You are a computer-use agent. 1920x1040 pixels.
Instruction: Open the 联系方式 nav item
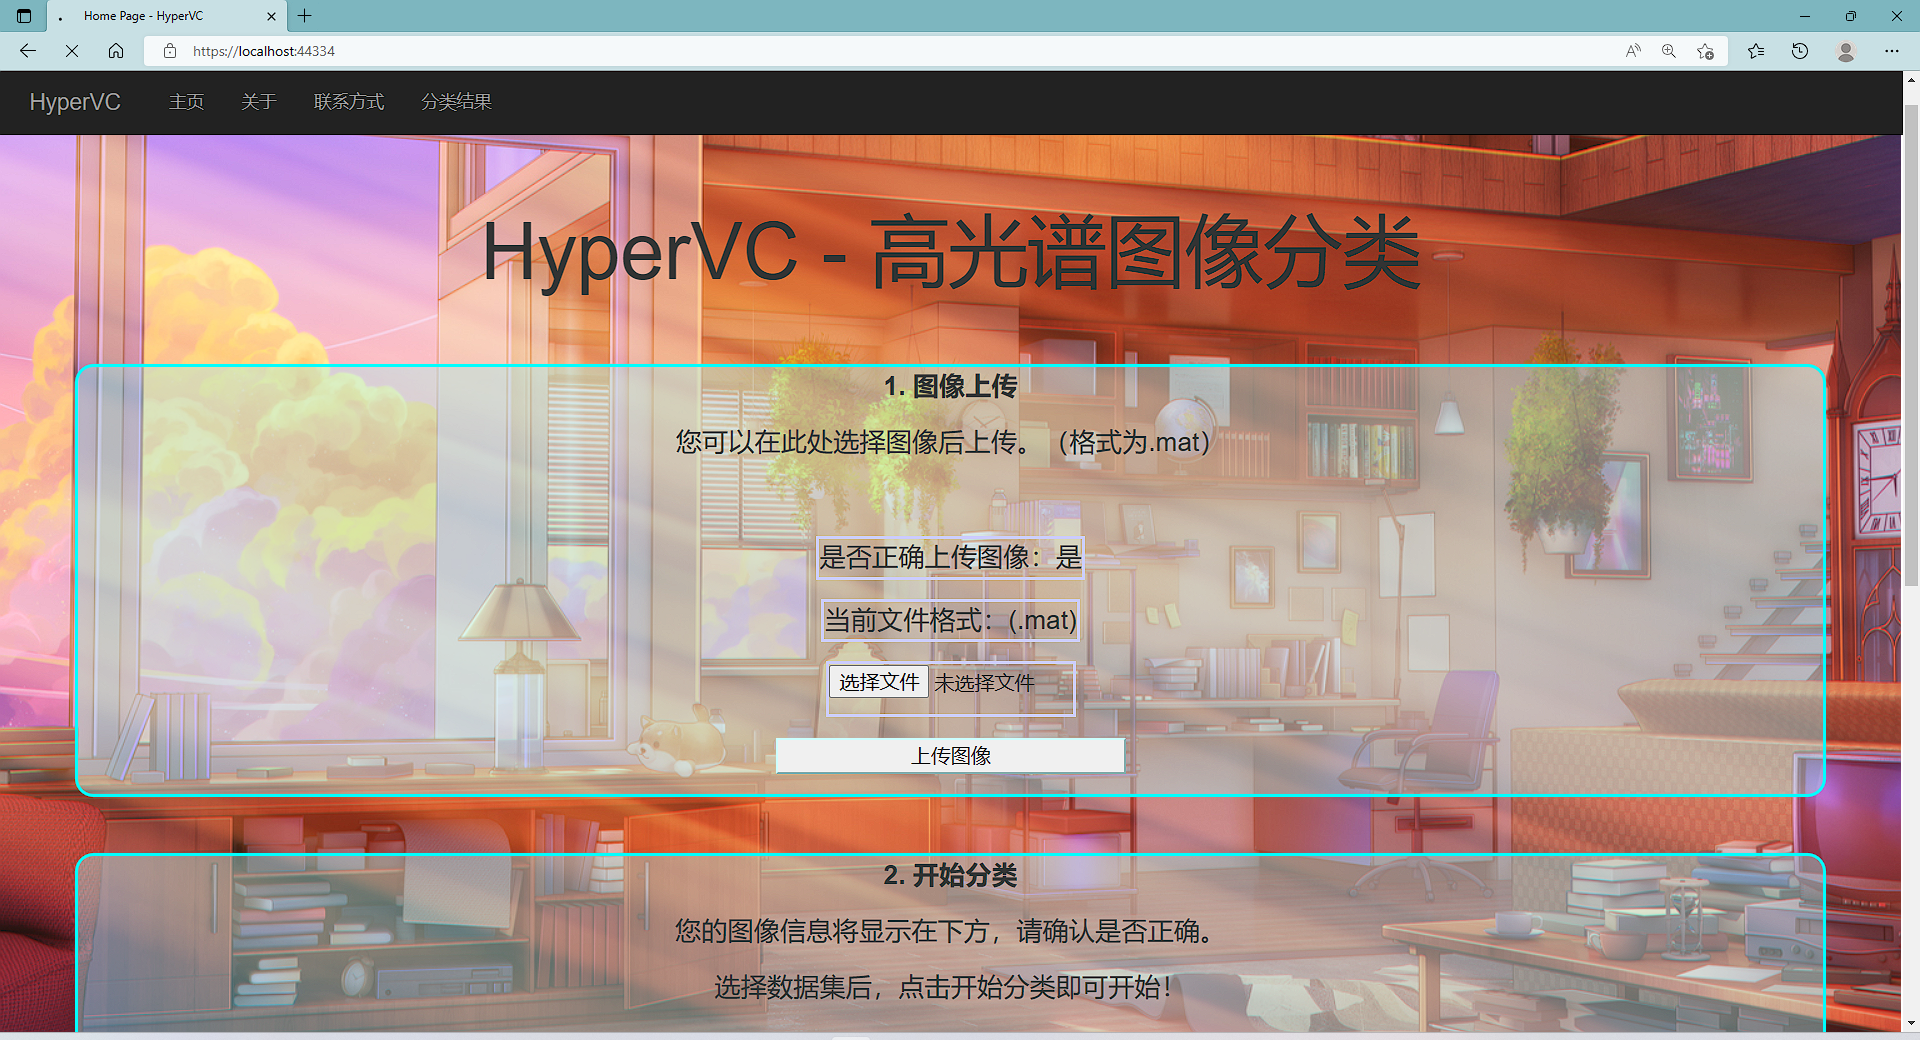[349, 102]
